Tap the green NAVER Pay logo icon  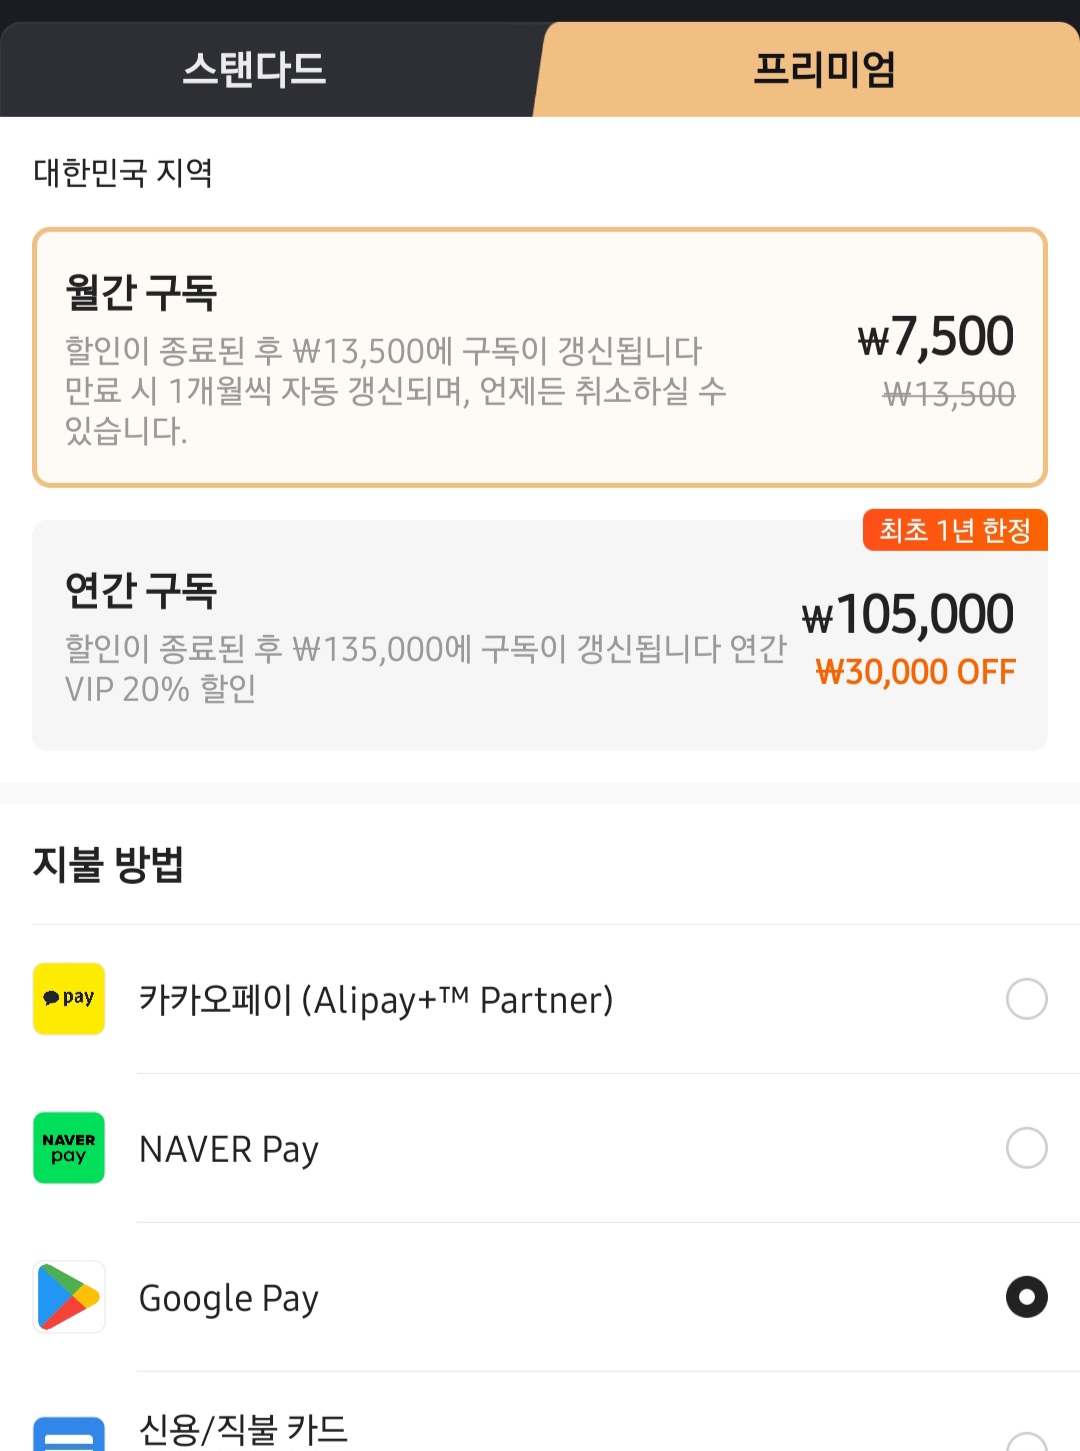click(x=69, y=1147)
